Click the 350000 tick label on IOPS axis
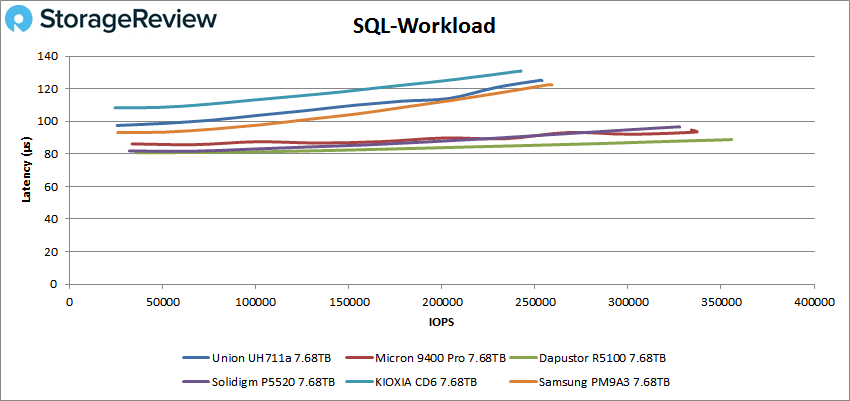The width and height of the screenshot is (850, 401). pos(721,302)
